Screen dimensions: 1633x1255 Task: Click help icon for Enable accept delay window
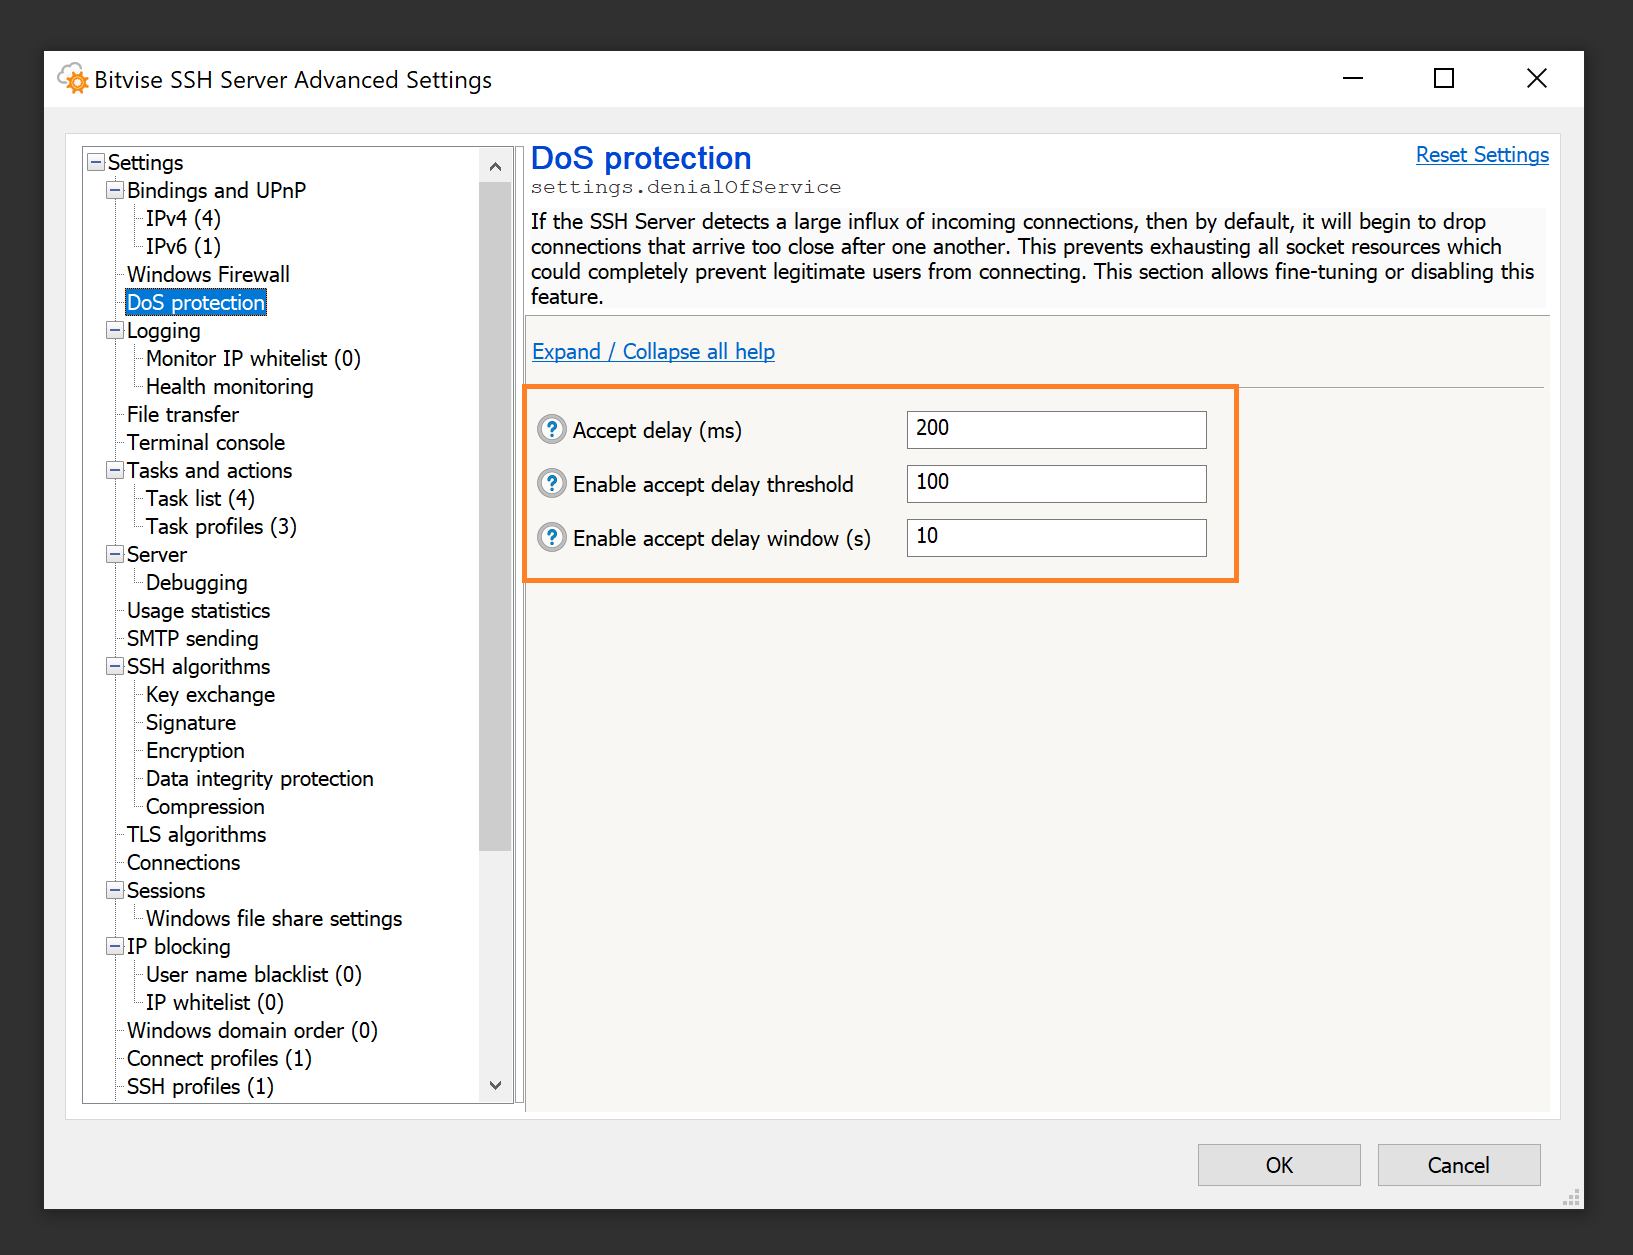point(551,538)
